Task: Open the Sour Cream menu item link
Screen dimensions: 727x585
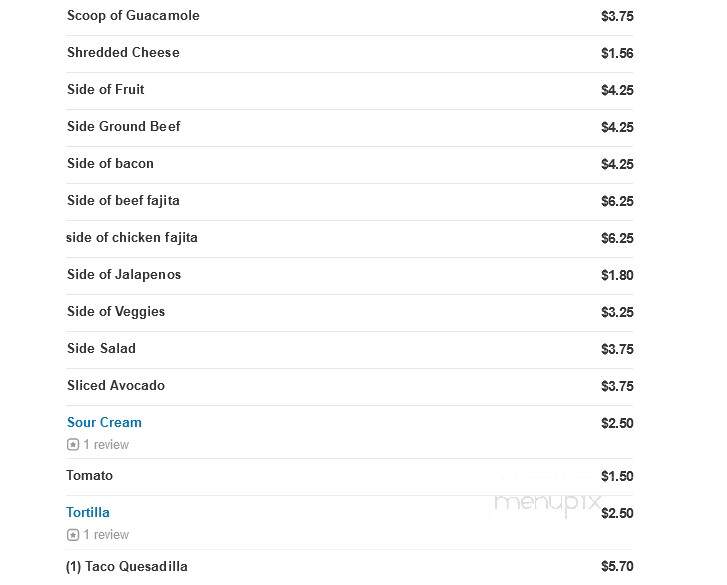Action: [x=104, y=422]
